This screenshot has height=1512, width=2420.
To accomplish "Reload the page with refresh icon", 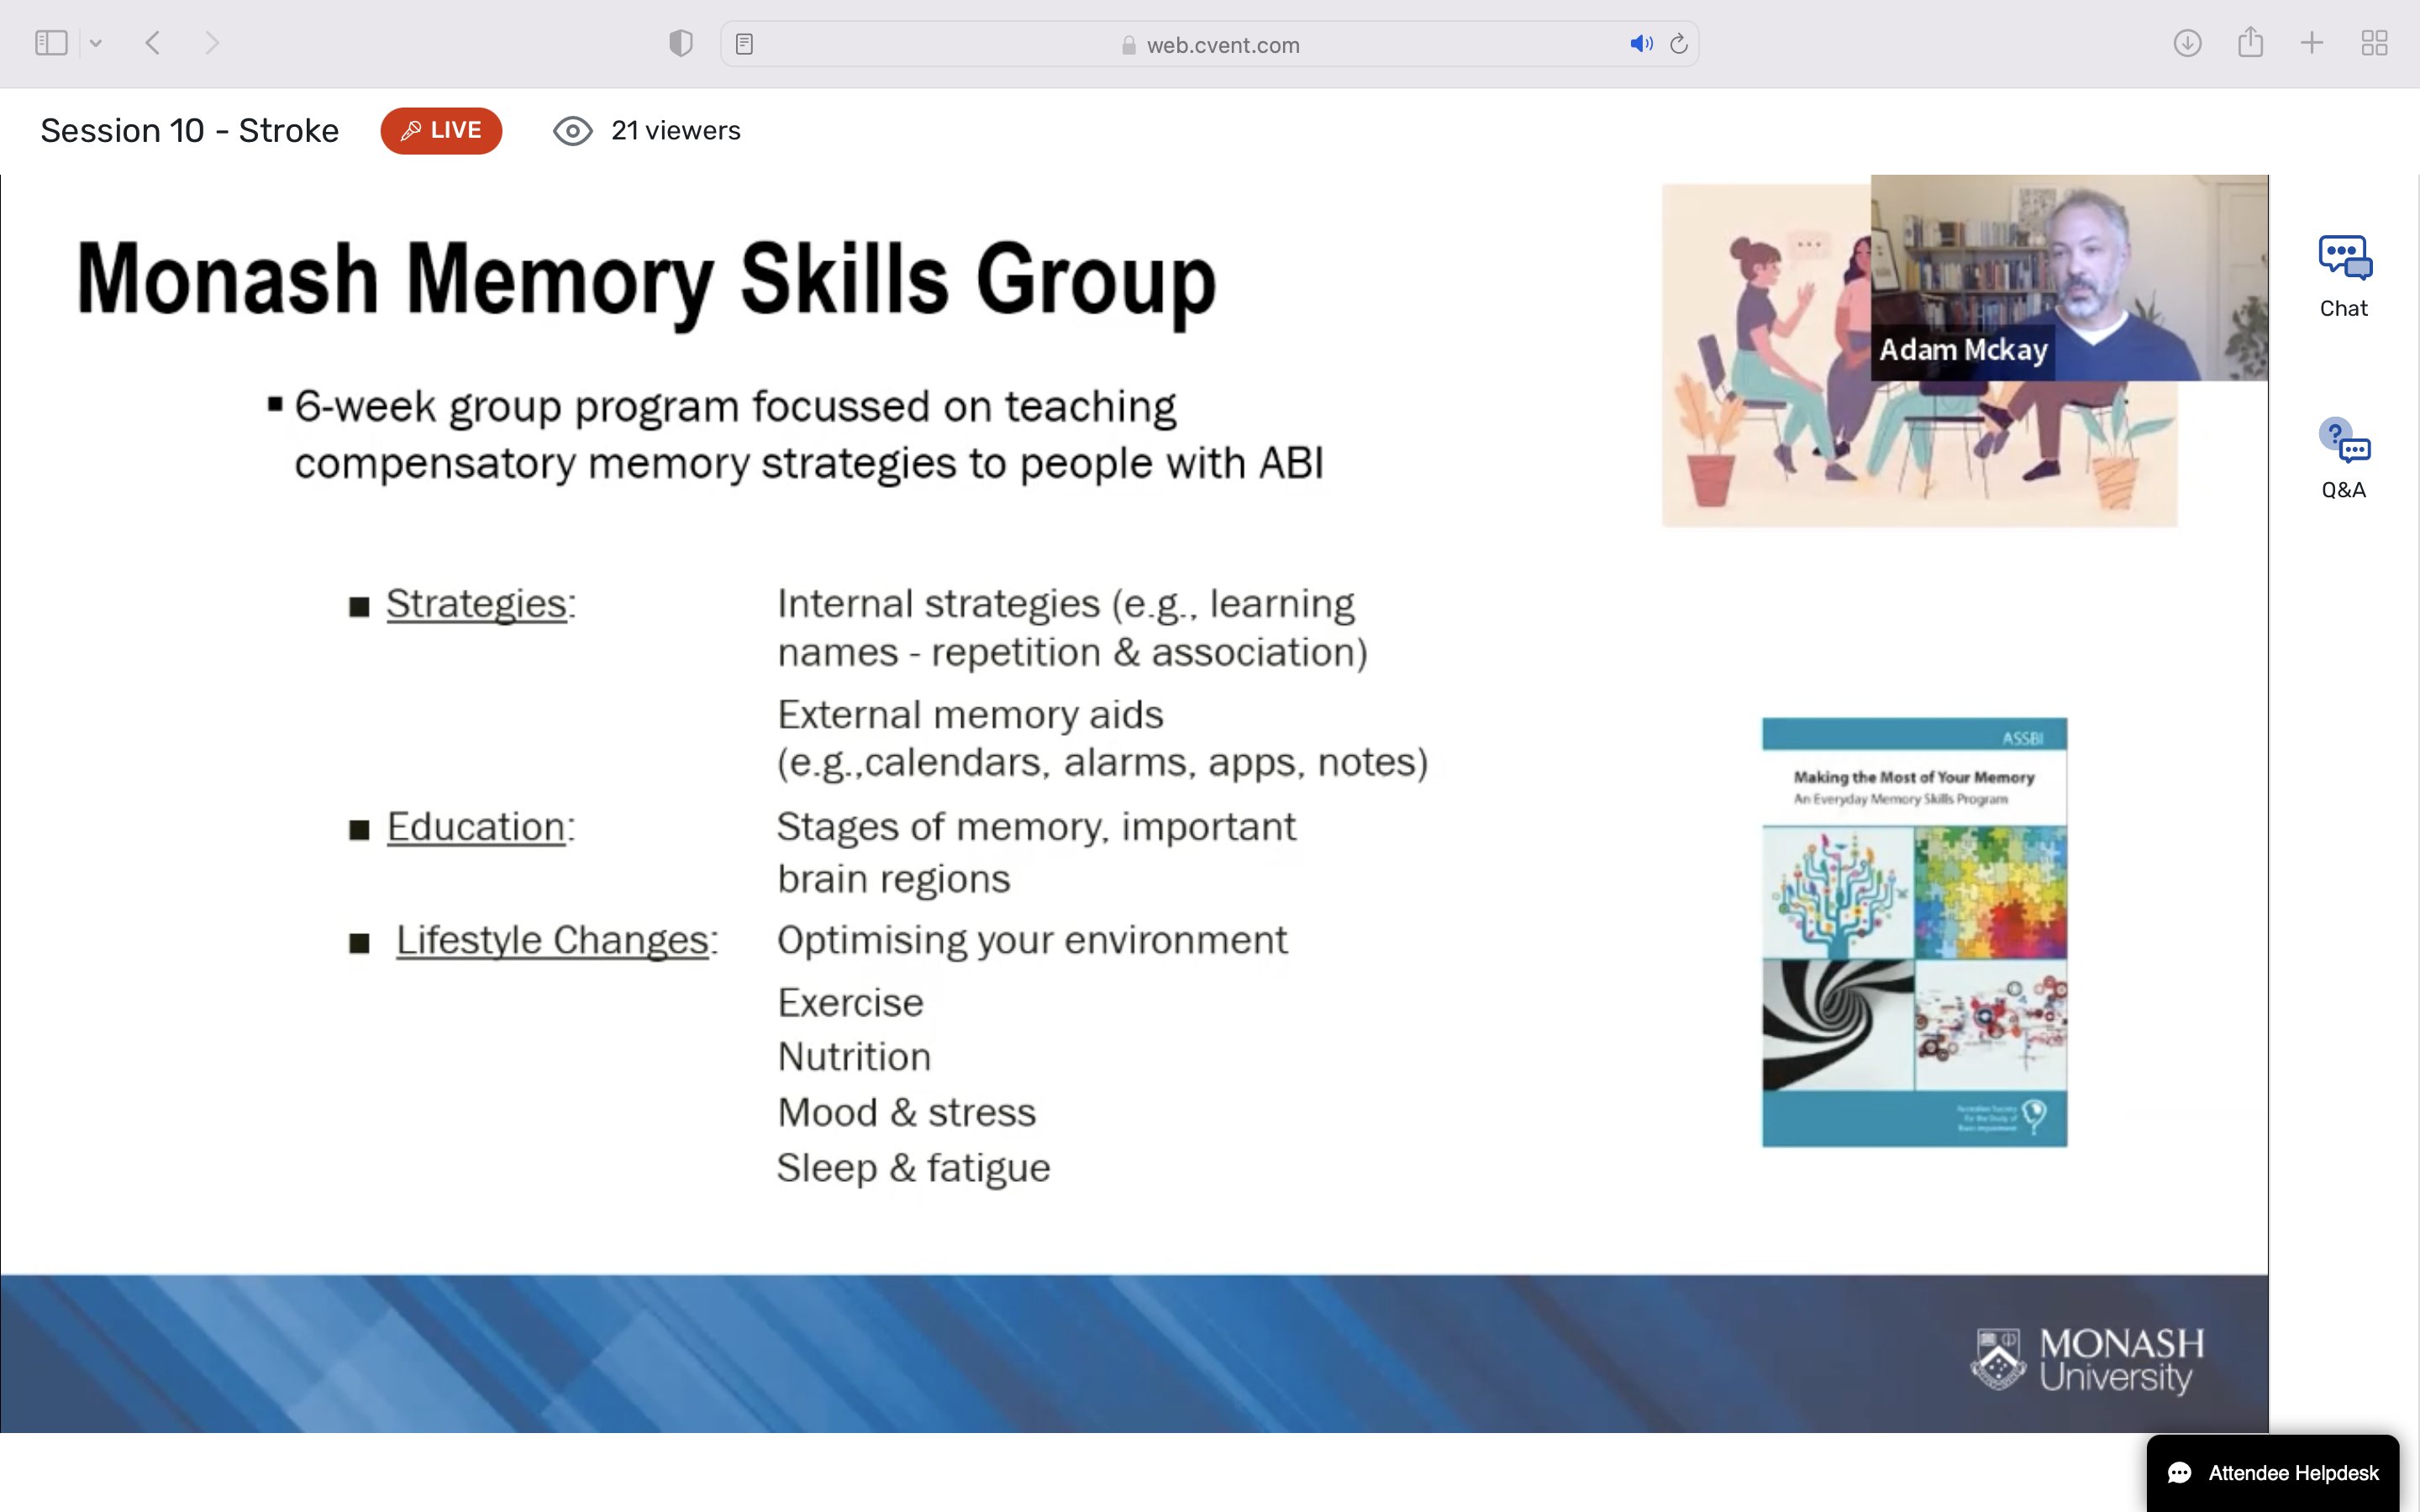I will point(1679,44).
